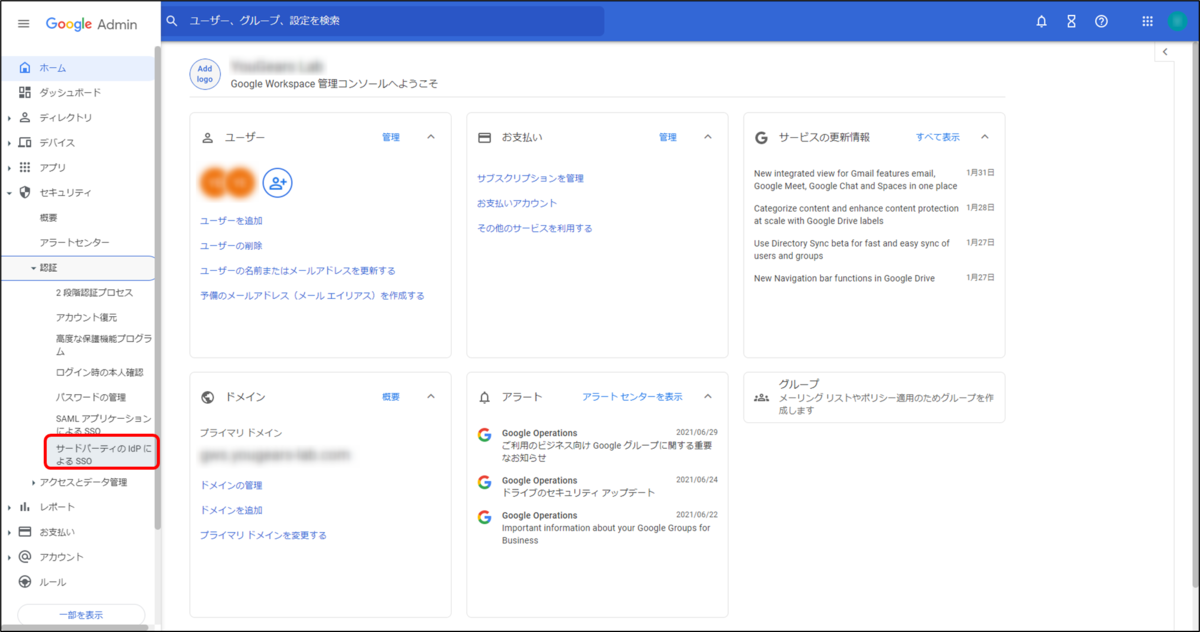
Task: Open tasks hourglass icon in top bar
Action: (1071, 21)
